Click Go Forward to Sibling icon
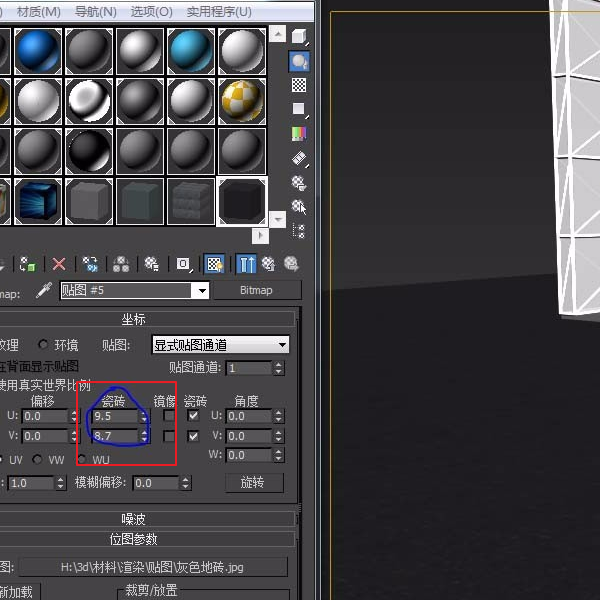The image size is (600, 600). point(291,264)
